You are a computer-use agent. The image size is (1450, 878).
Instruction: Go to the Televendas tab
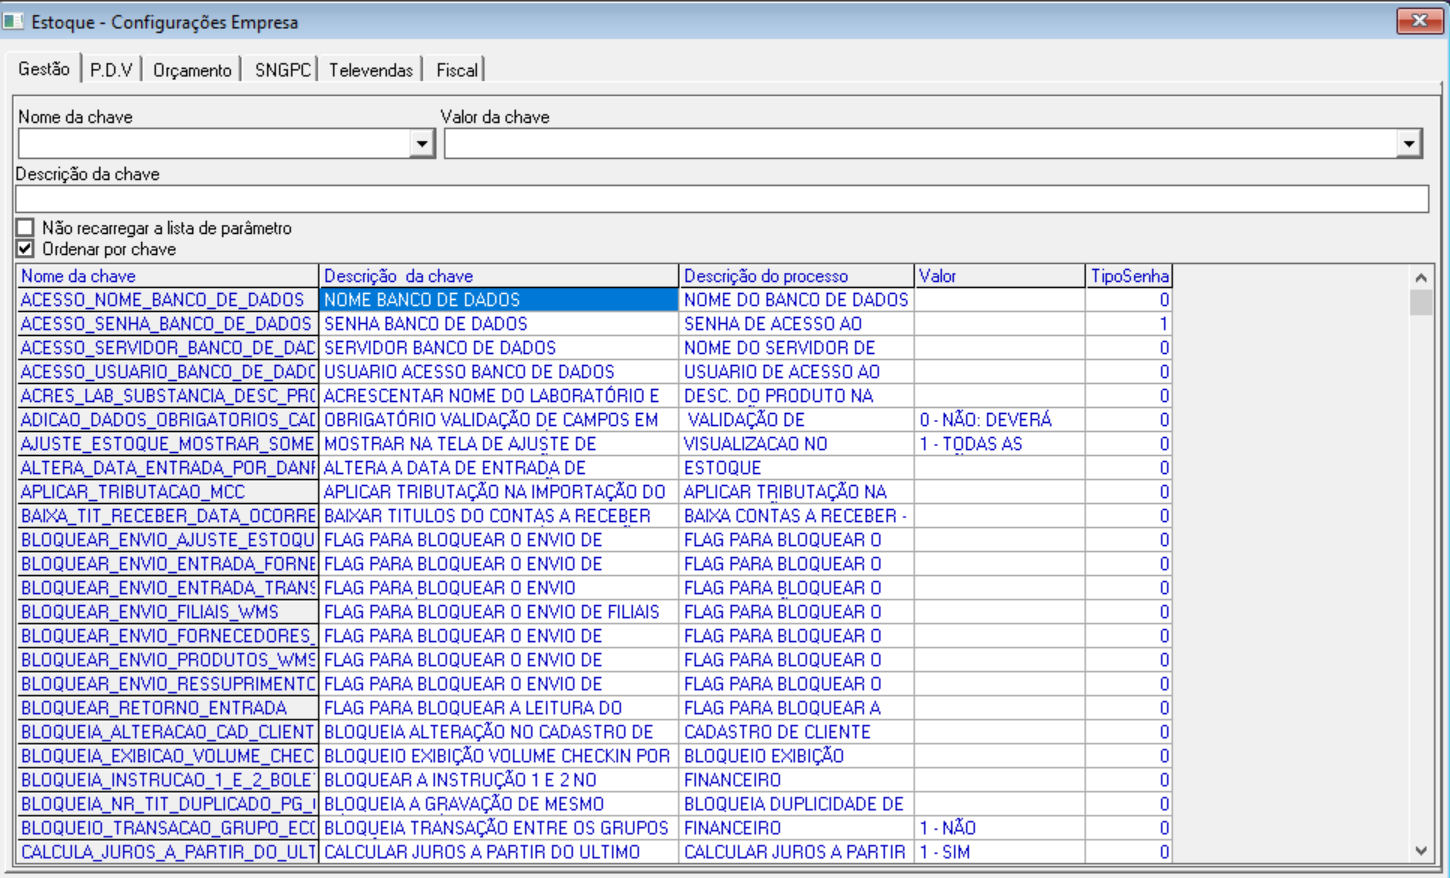tap(370, 70)
